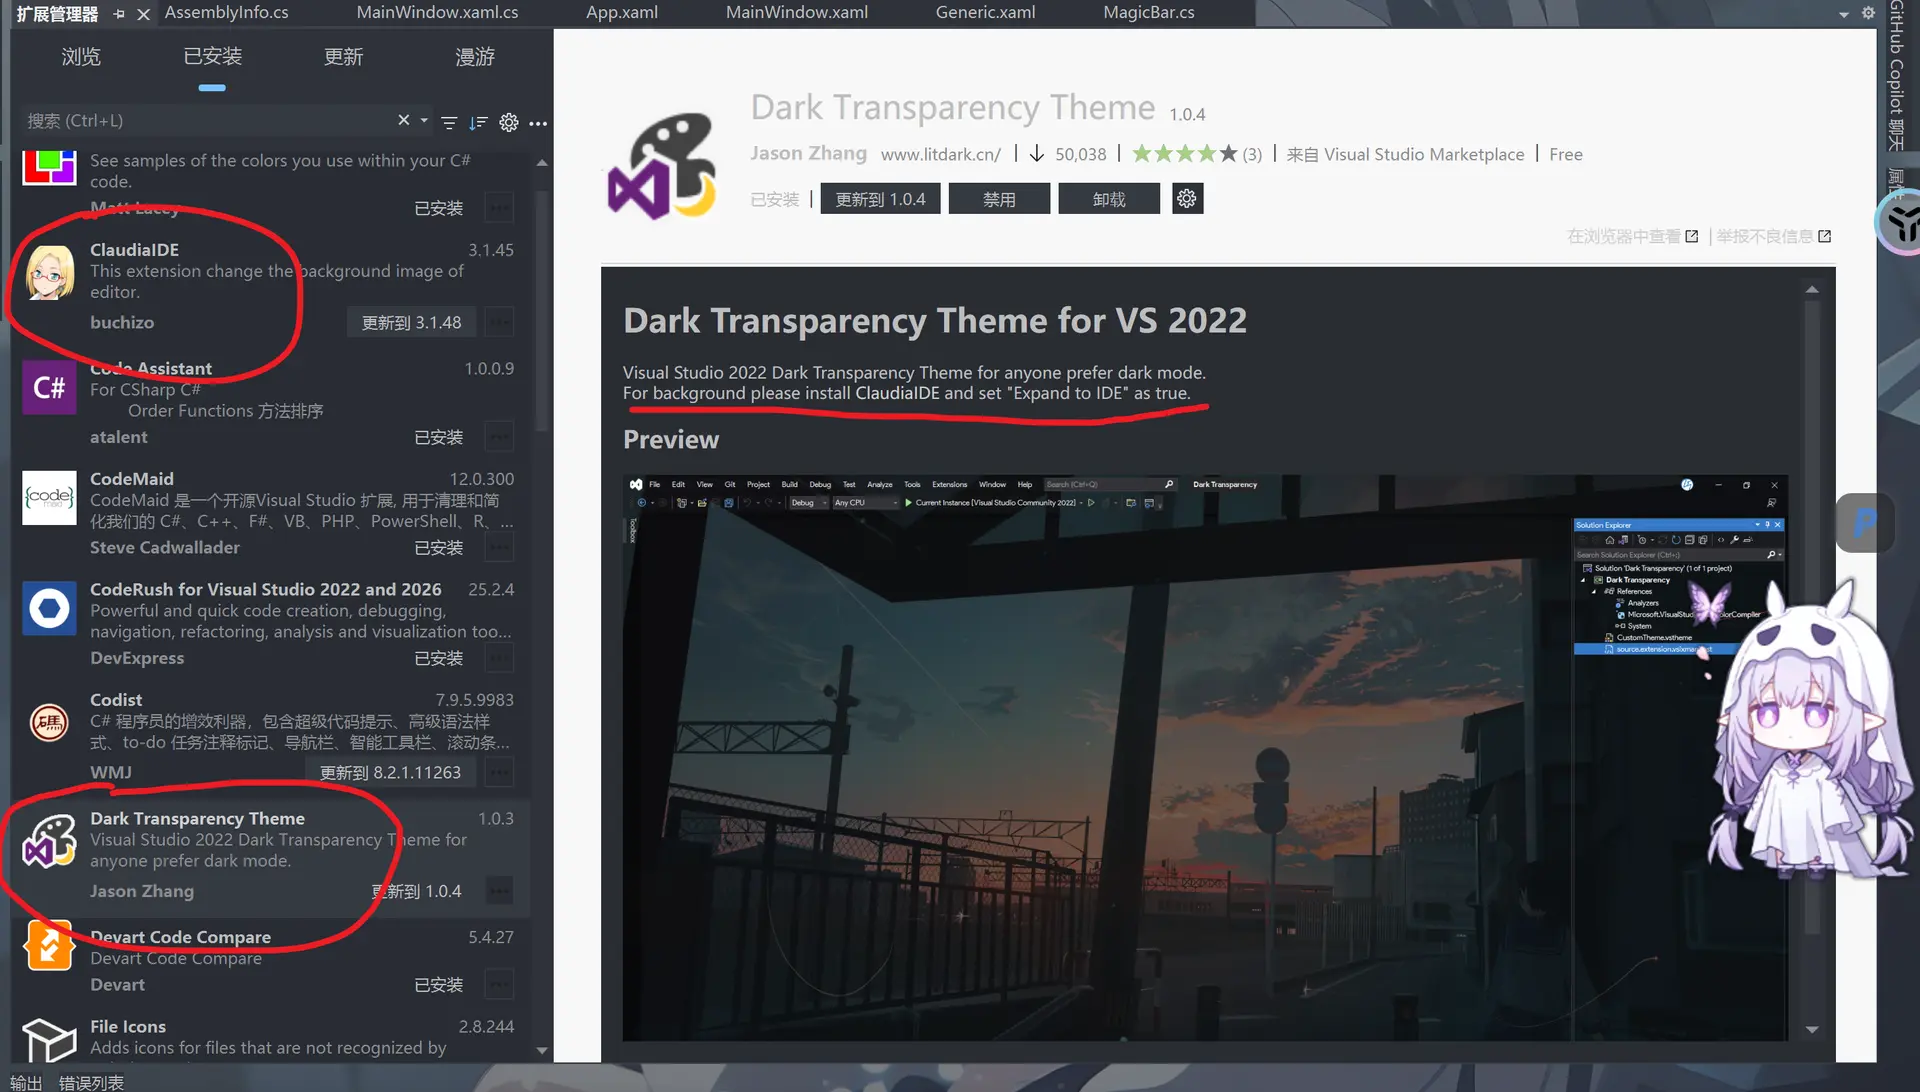Select the CodeMaid extension icon
The image size is (1920, 1092).
tap(49, 497)
